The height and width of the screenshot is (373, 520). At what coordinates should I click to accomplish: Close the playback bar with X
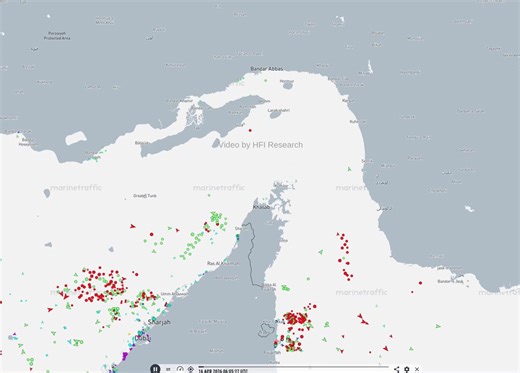coord(417,369)
